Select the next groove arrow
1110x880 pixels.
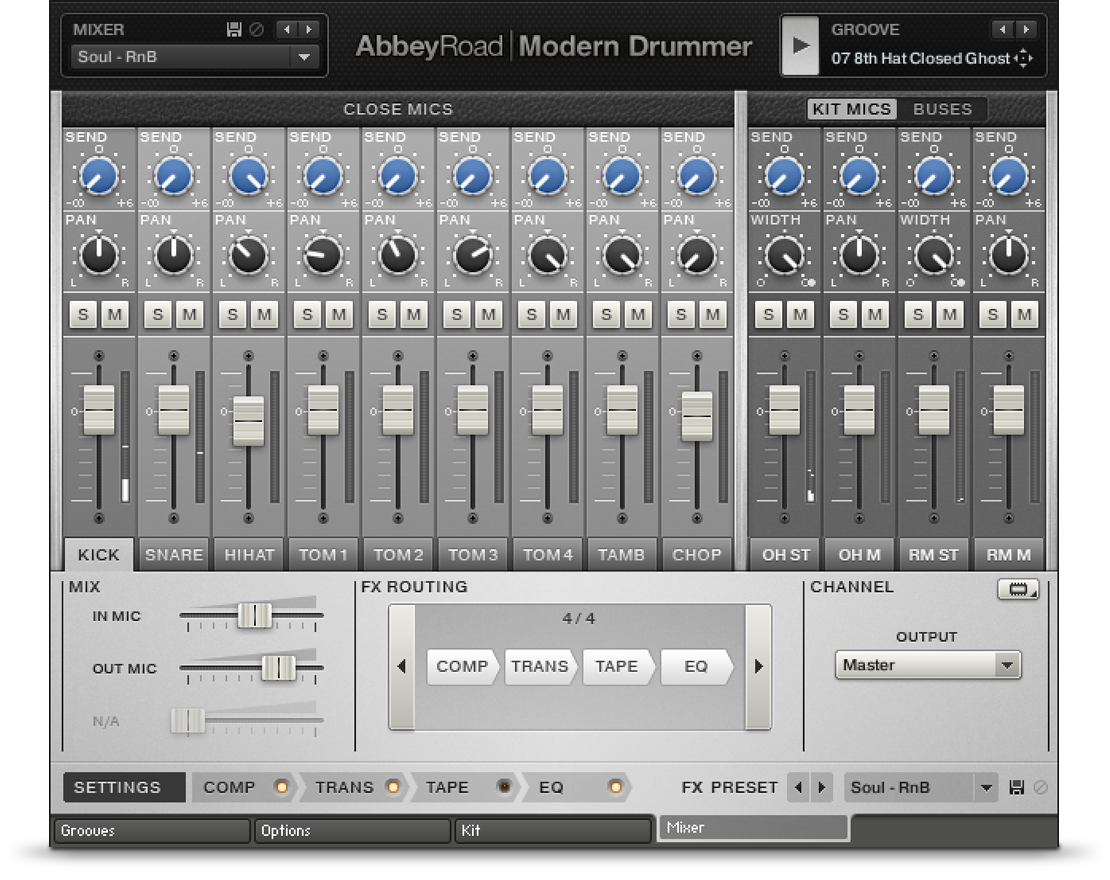point(1026,30)
